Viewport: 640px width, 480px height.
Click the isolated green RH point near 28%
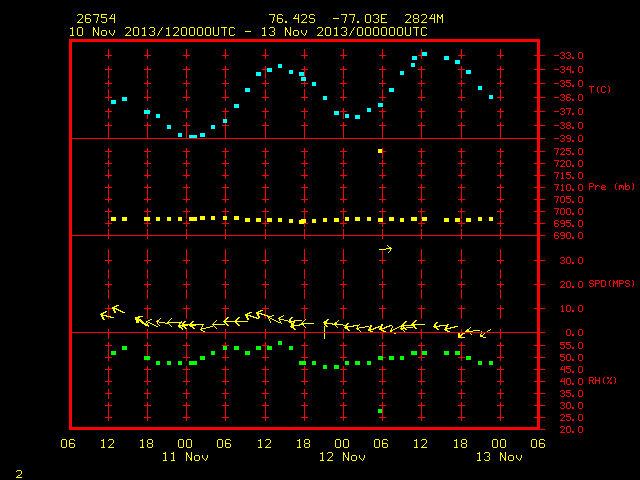(380, 411)
